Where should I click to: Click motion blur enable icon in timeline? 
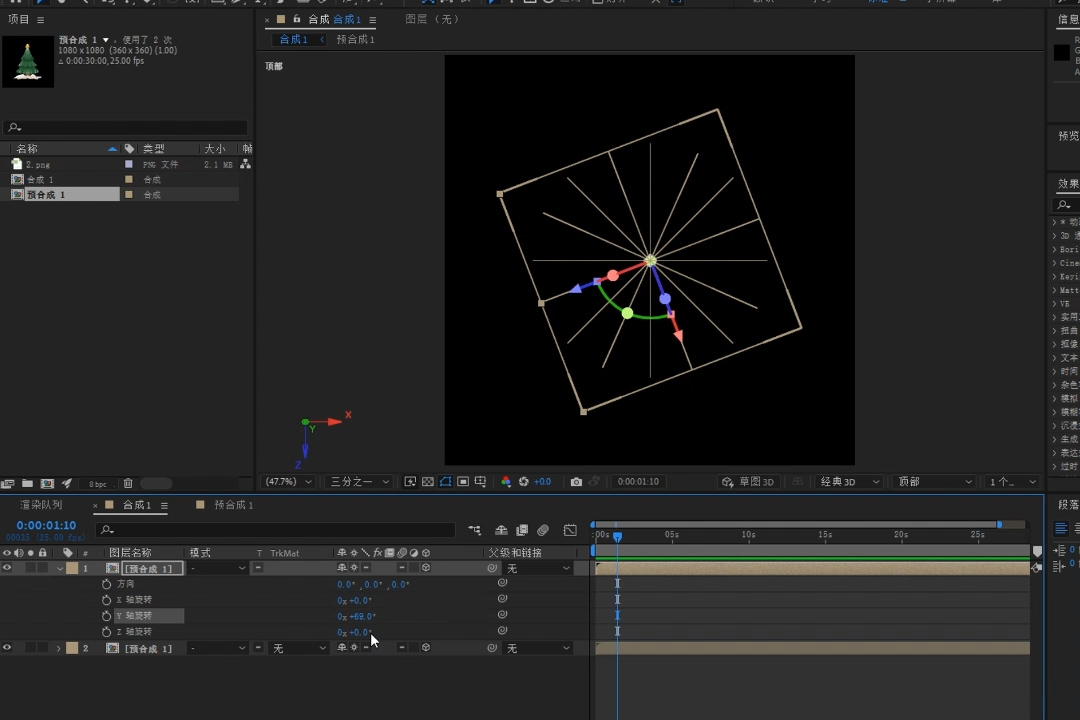pos(543,530)
